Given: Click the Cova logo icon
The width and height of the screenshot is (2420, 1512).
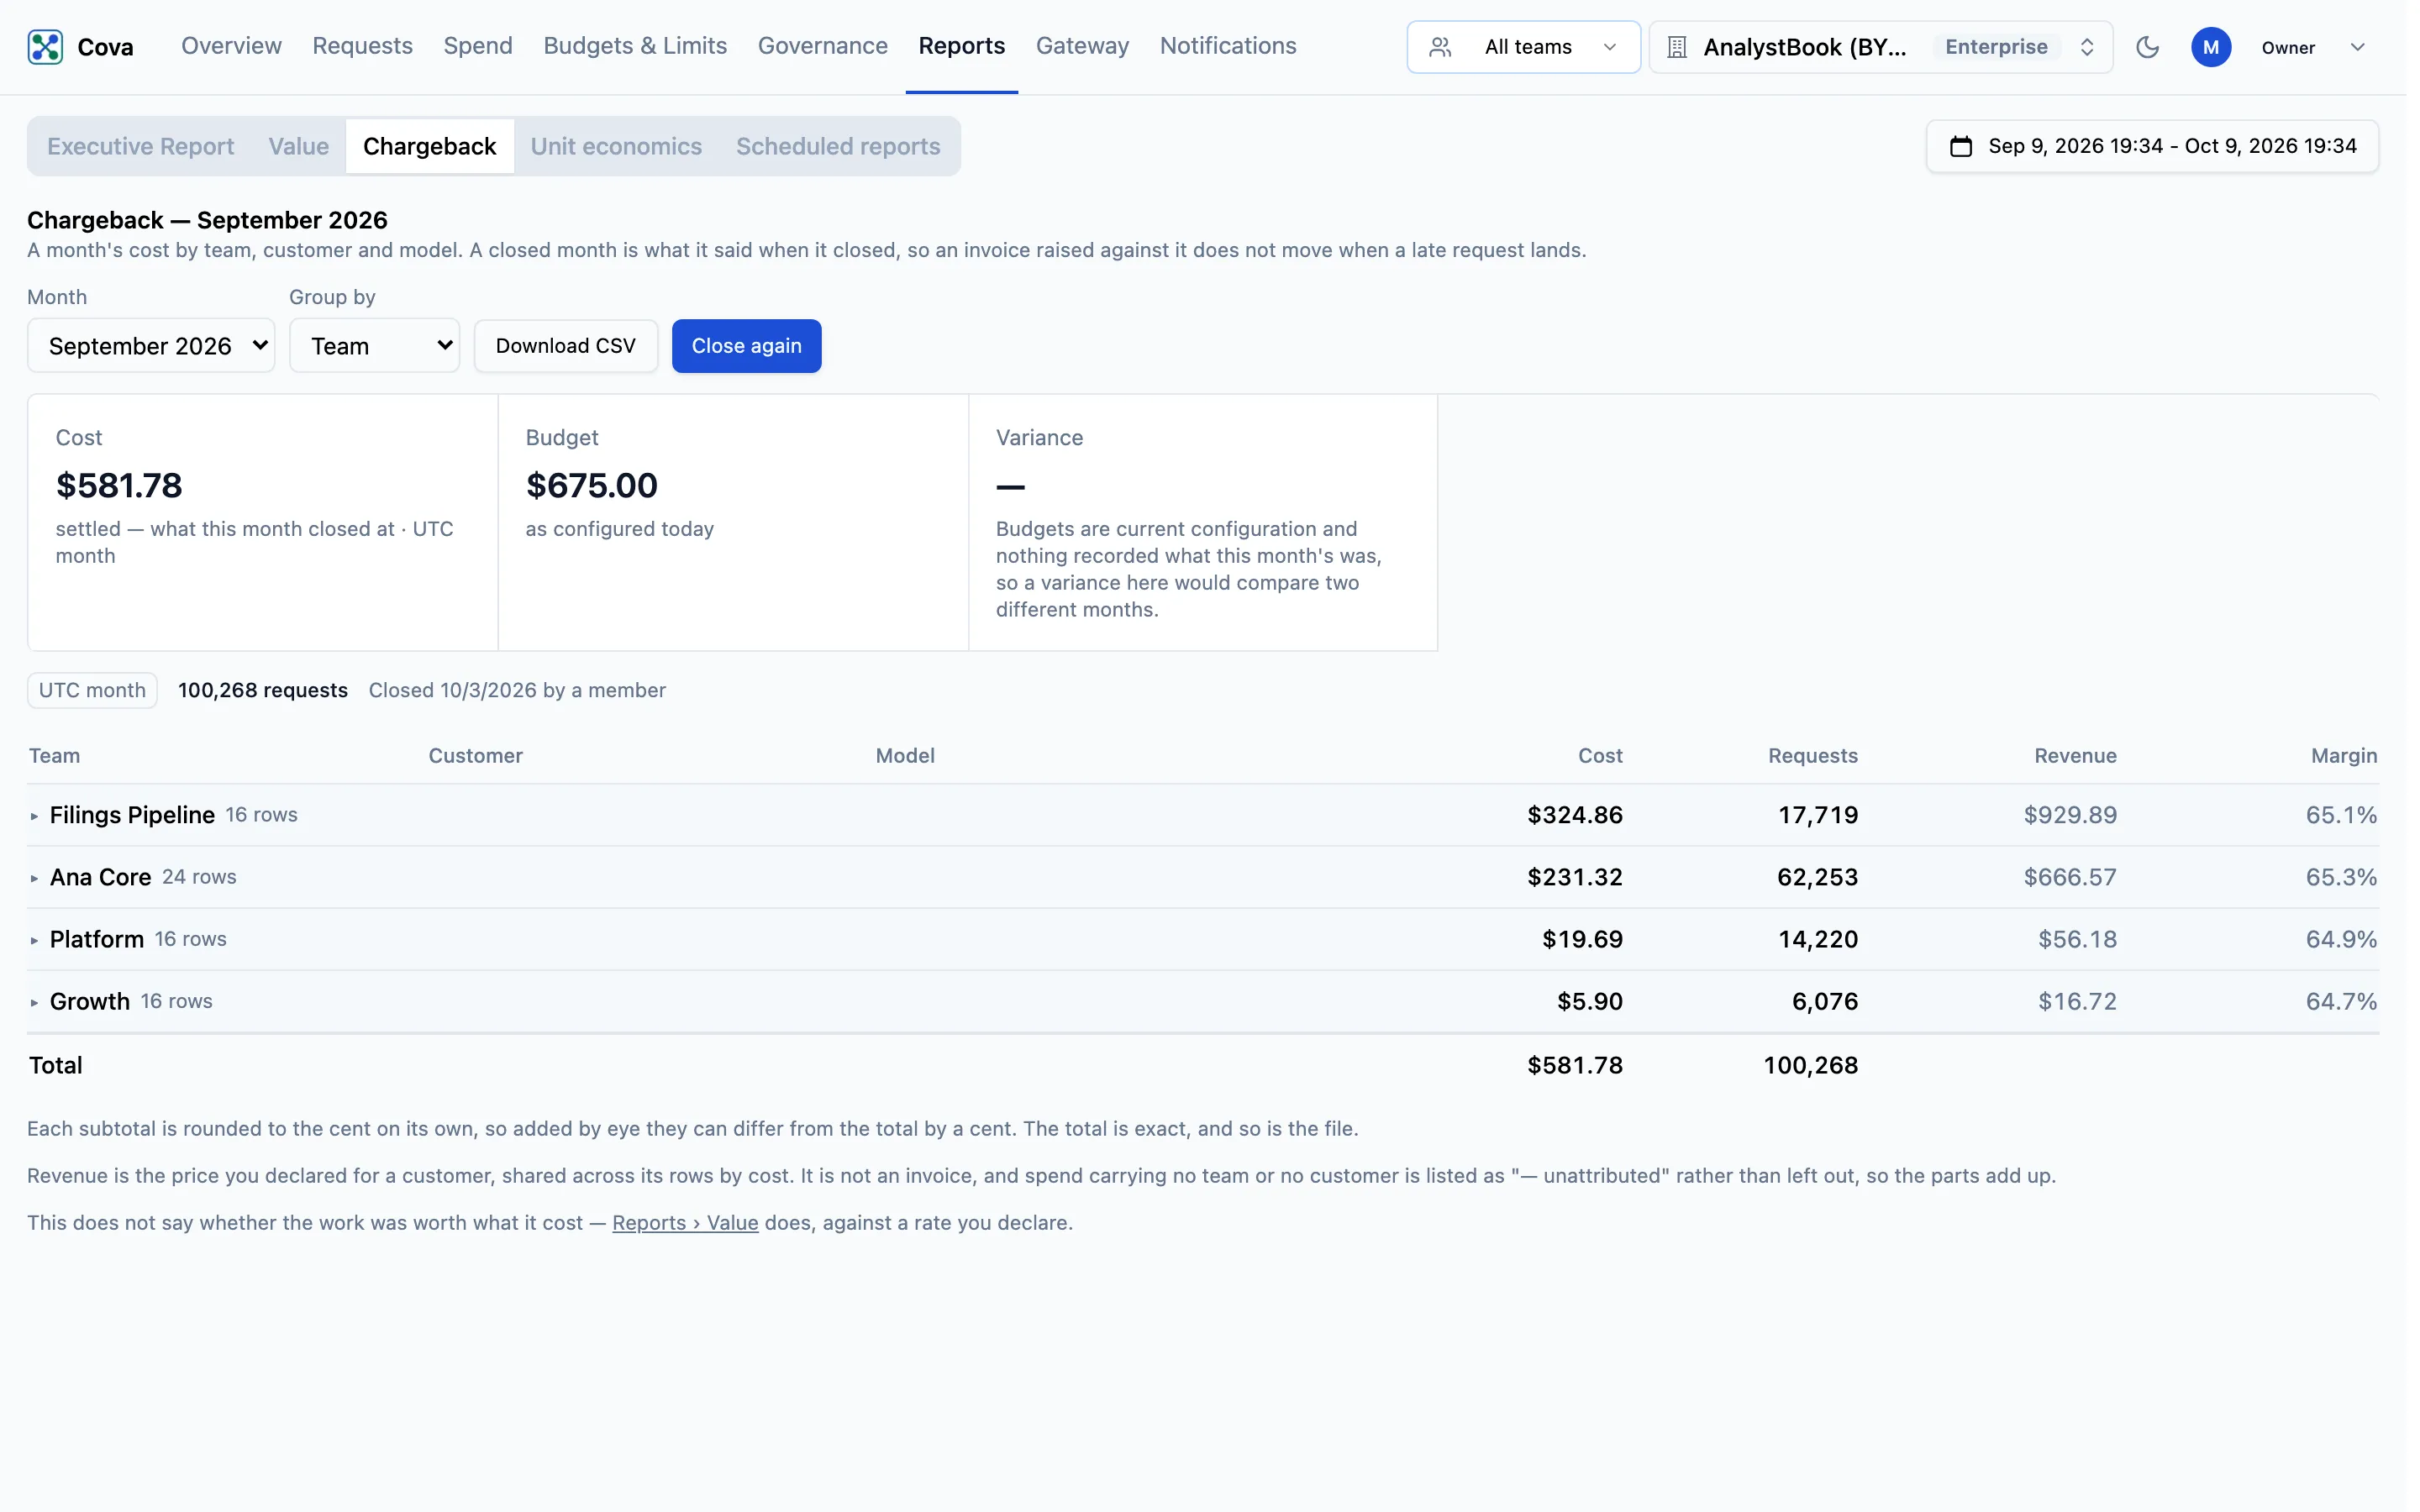Looking at the screenshot, I should [45, 47].
